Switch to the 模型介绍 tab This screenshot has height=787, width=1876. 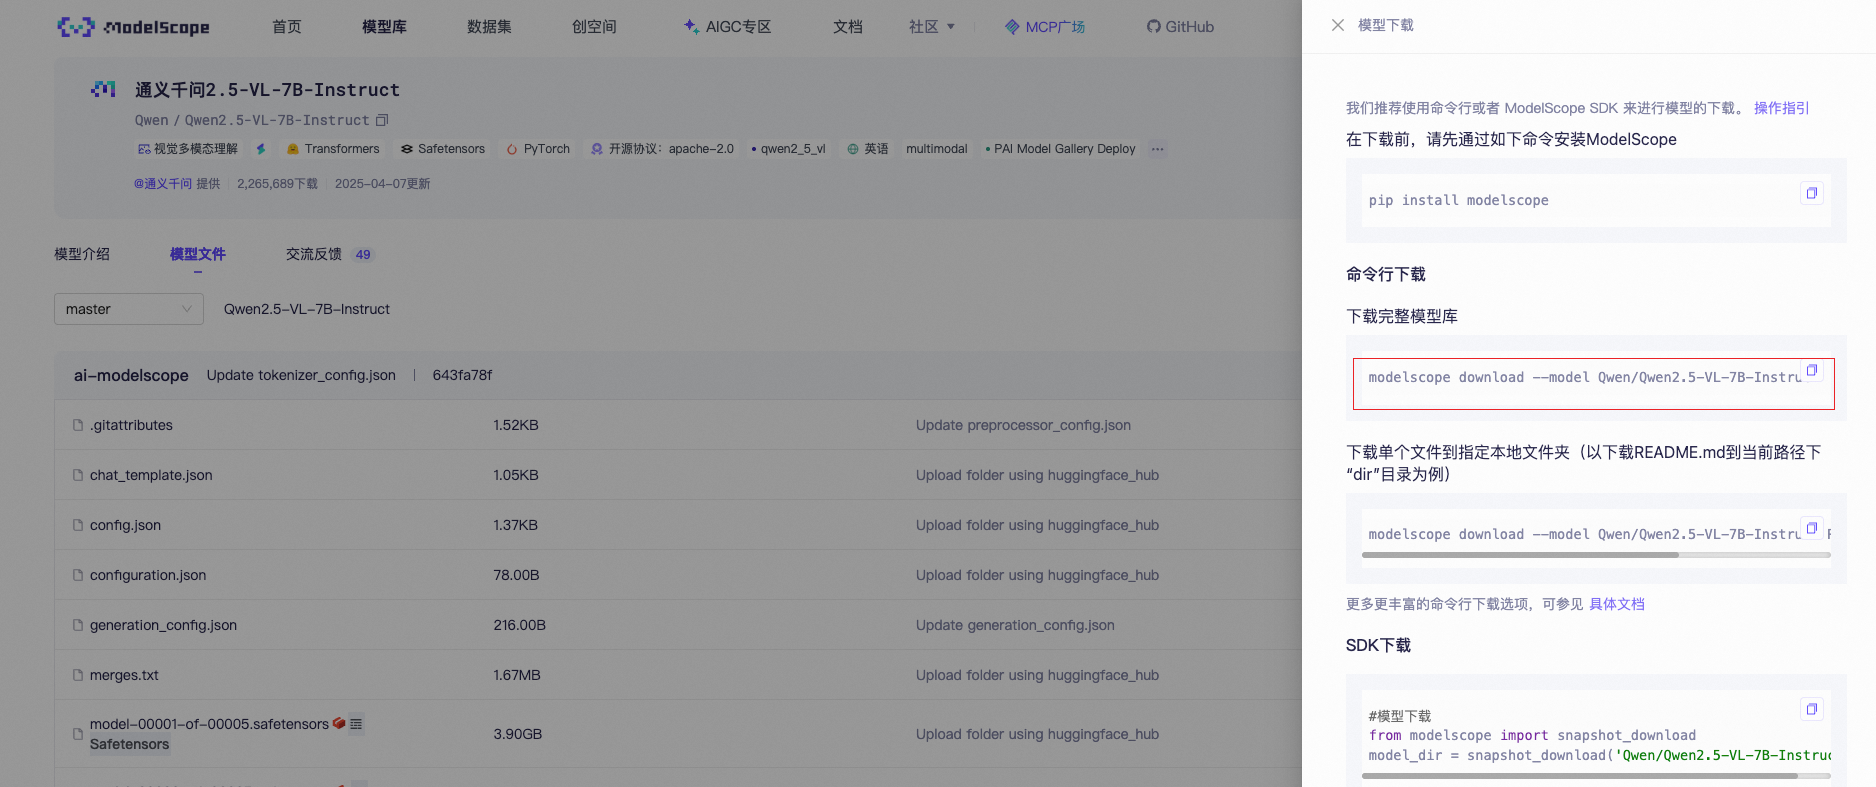82,254
